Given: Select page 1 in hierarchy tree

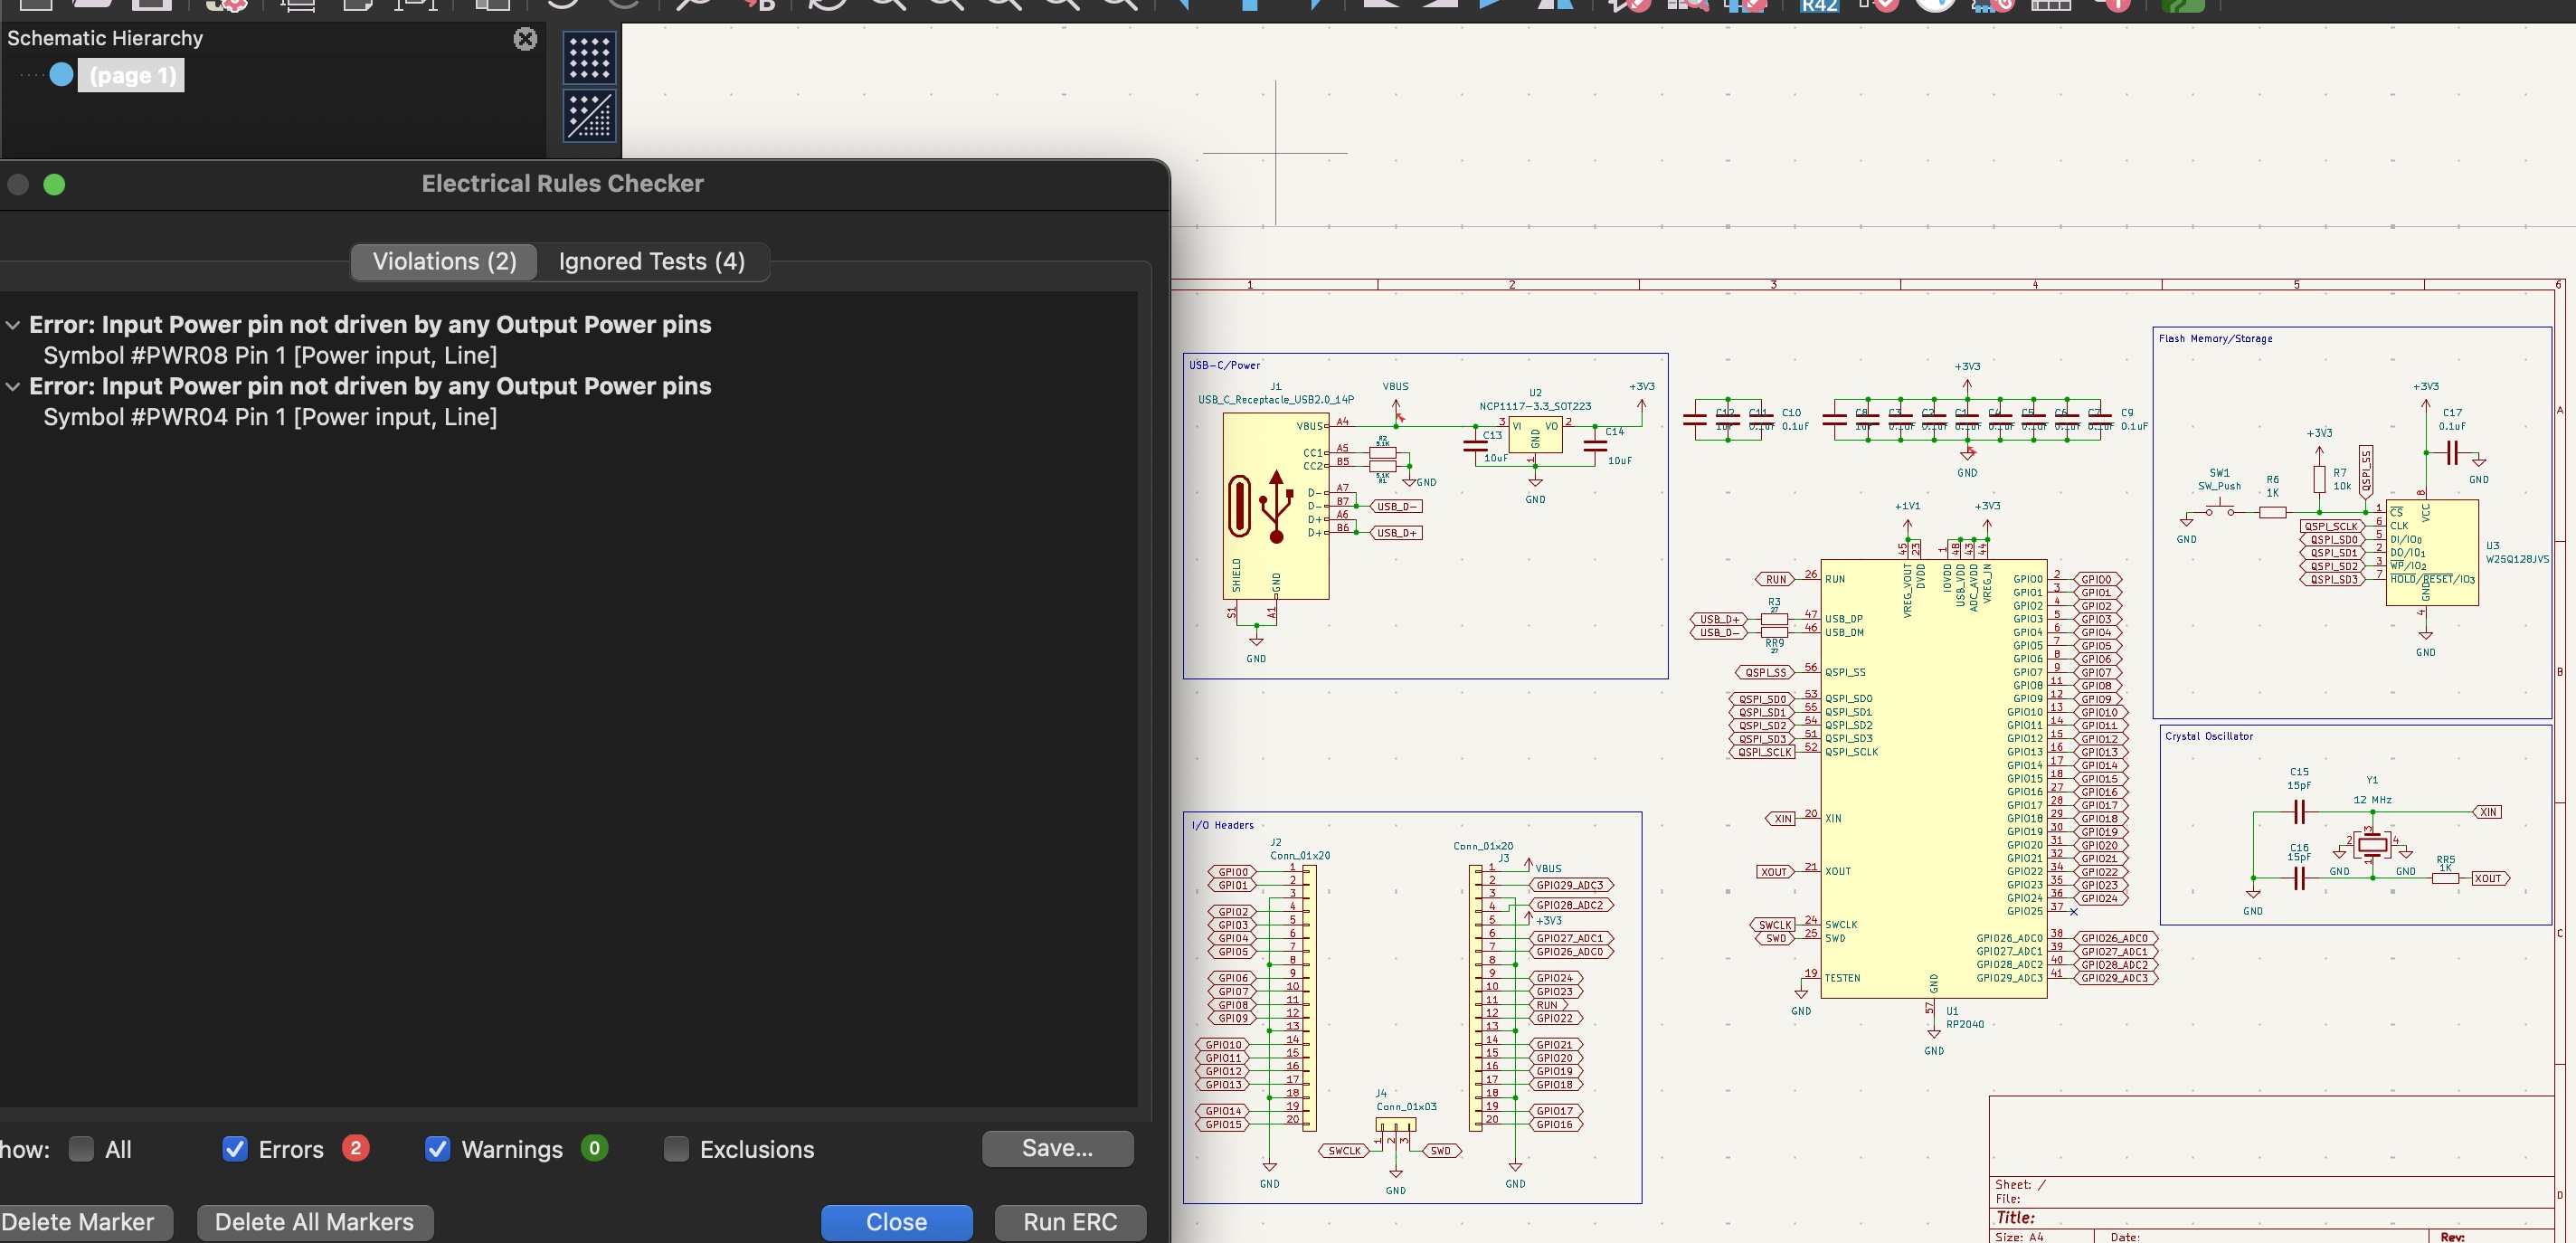Looking at the screenshot, I should [x=132, y=76].
